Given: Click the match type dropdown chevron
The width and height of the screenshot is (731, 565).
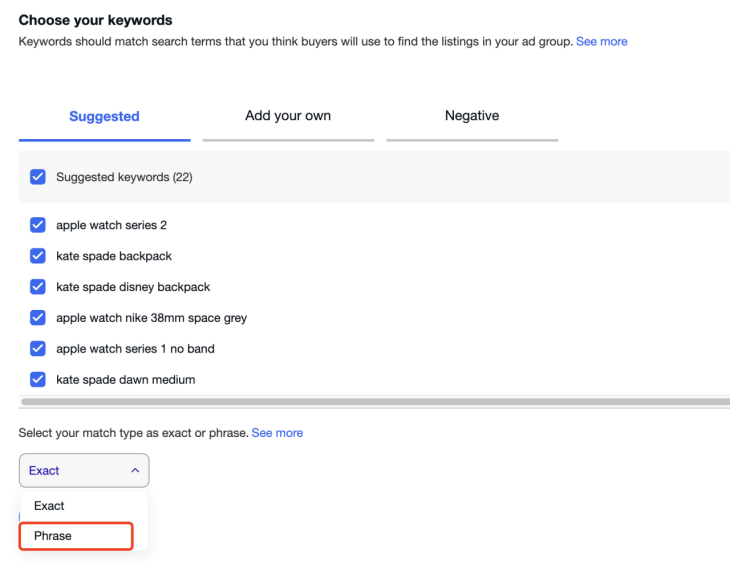Looking at the screenshot, I should 135,470.
